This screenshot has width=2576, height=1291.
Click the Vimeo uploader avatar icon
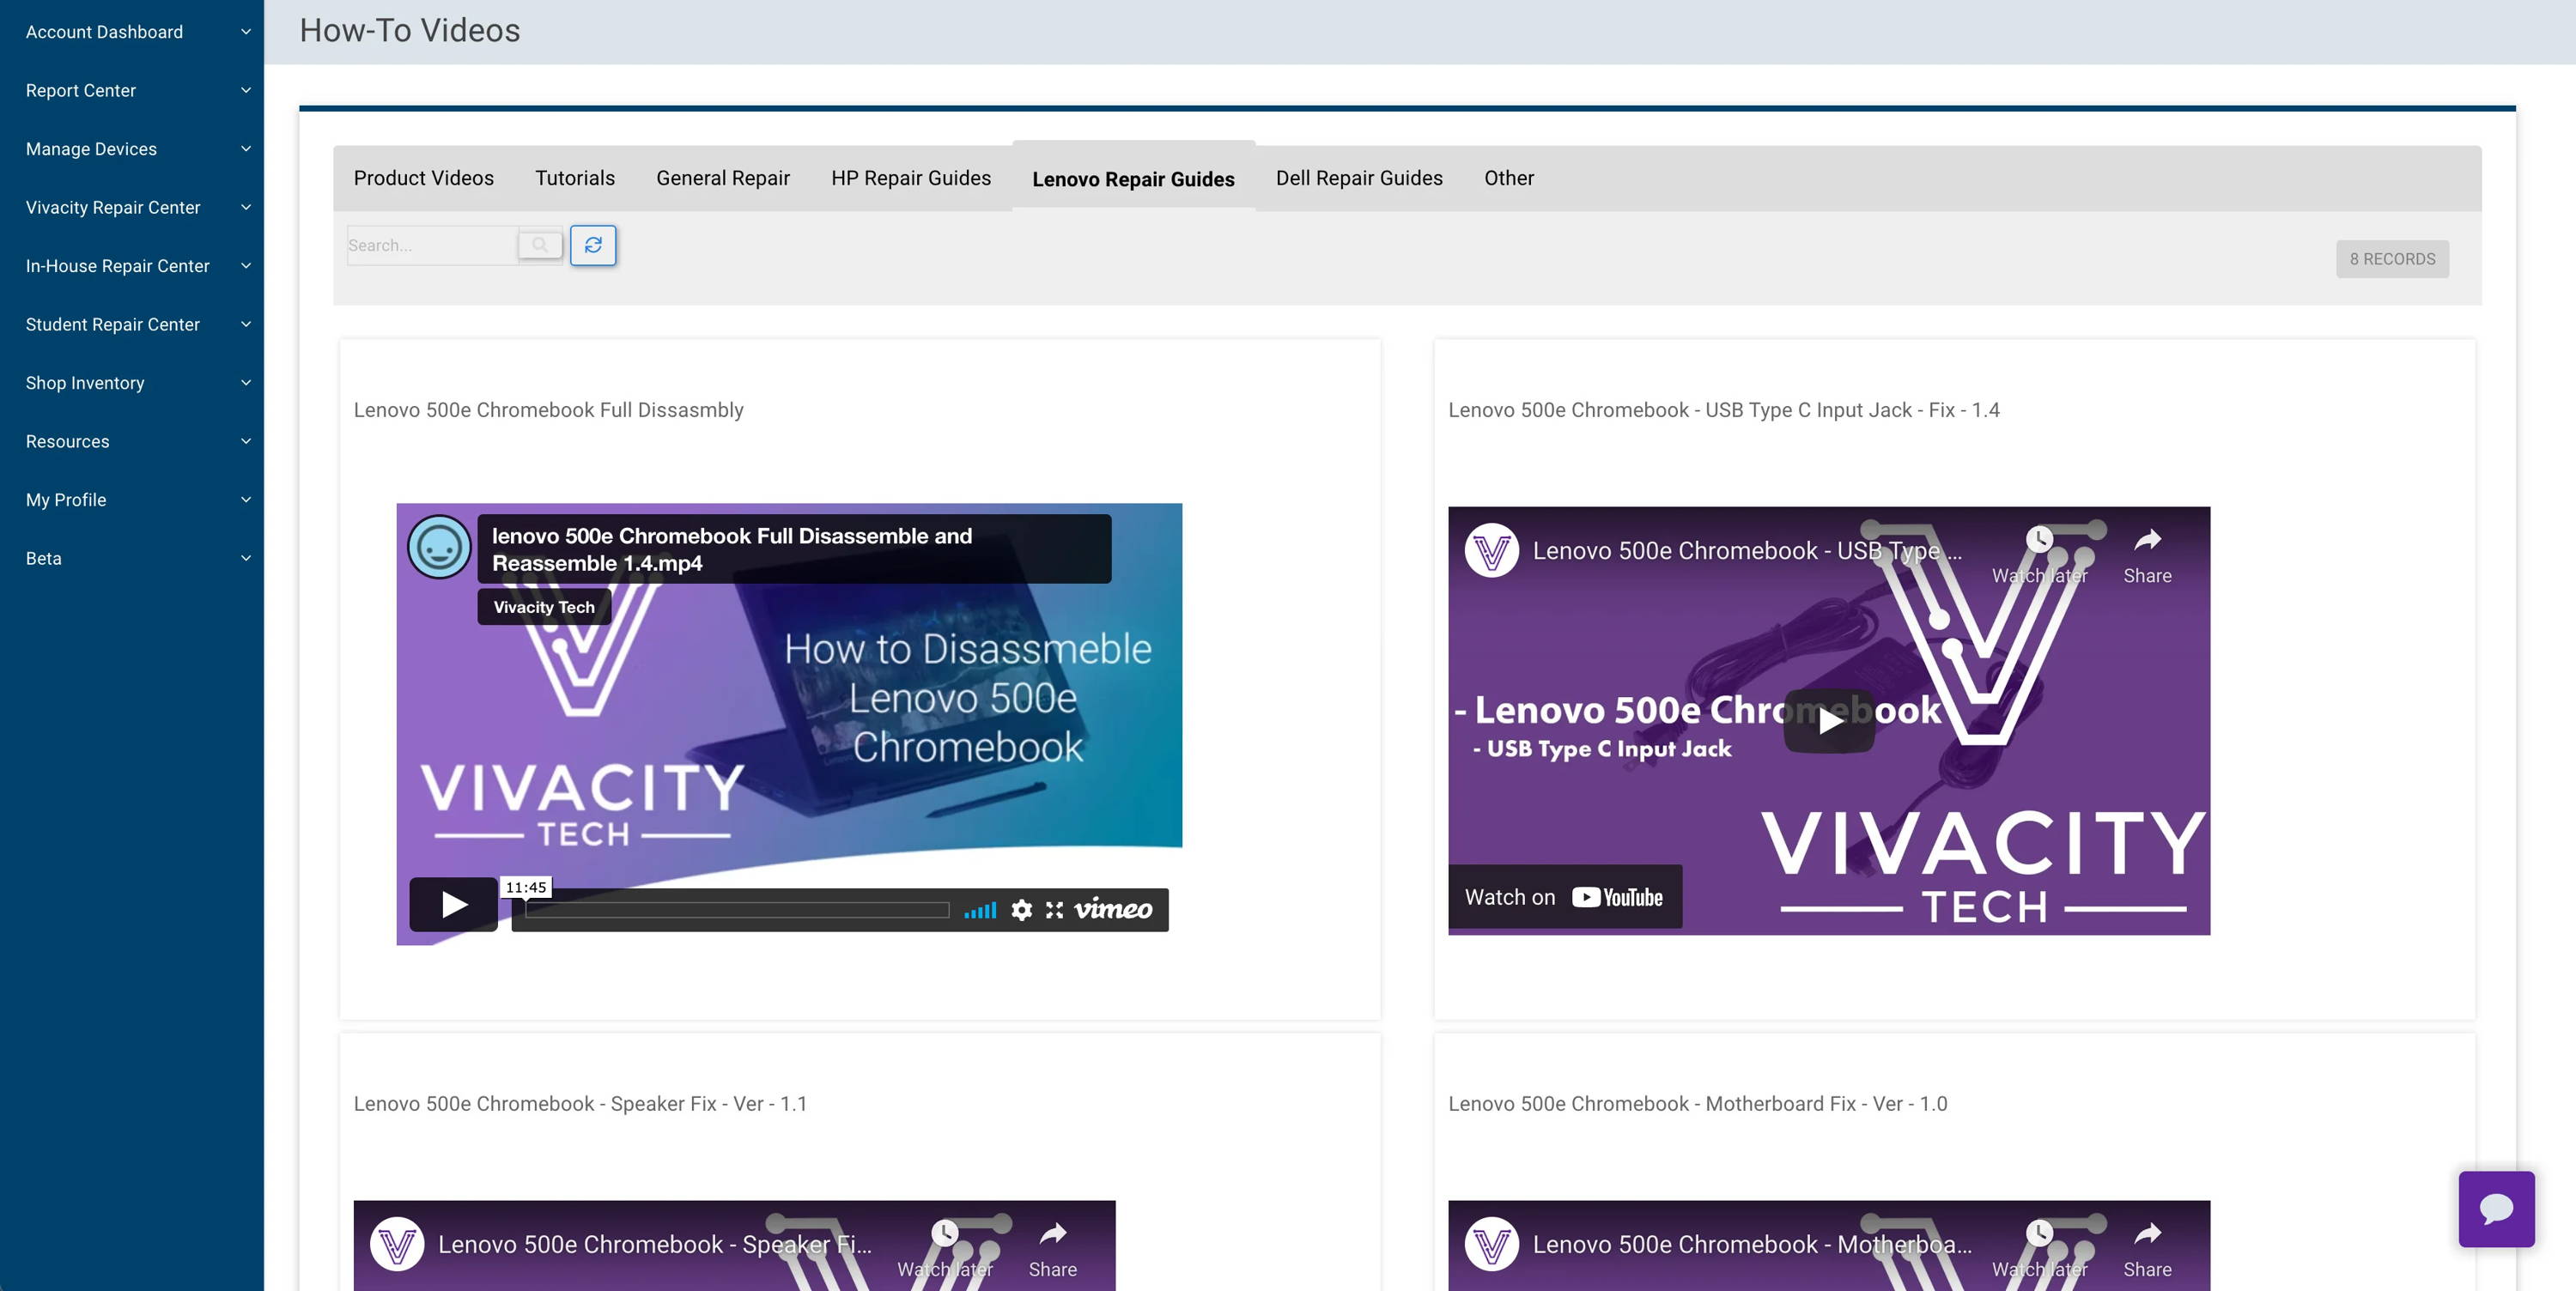tap(439, 547)
